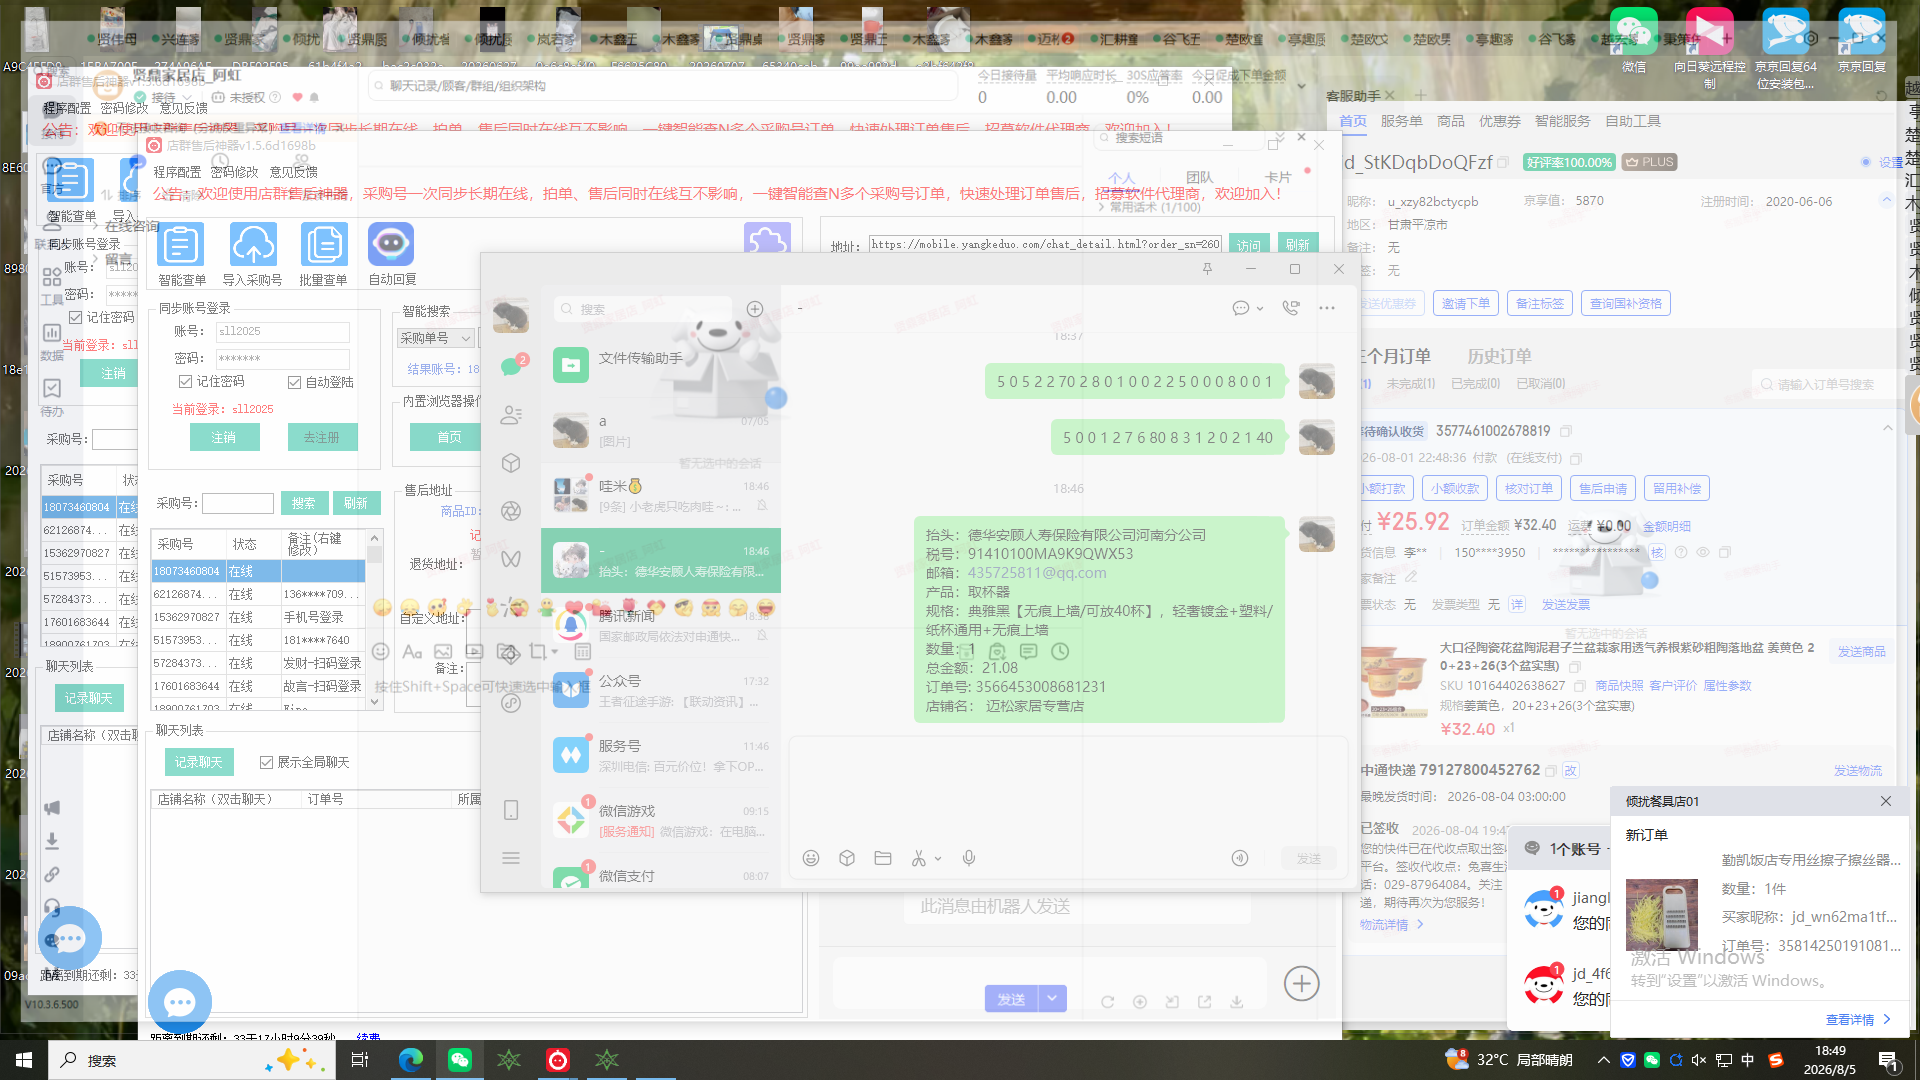Click the product thumbnail in new order notification
The image size is (1920, 1080).
(x=1661, y=914)
